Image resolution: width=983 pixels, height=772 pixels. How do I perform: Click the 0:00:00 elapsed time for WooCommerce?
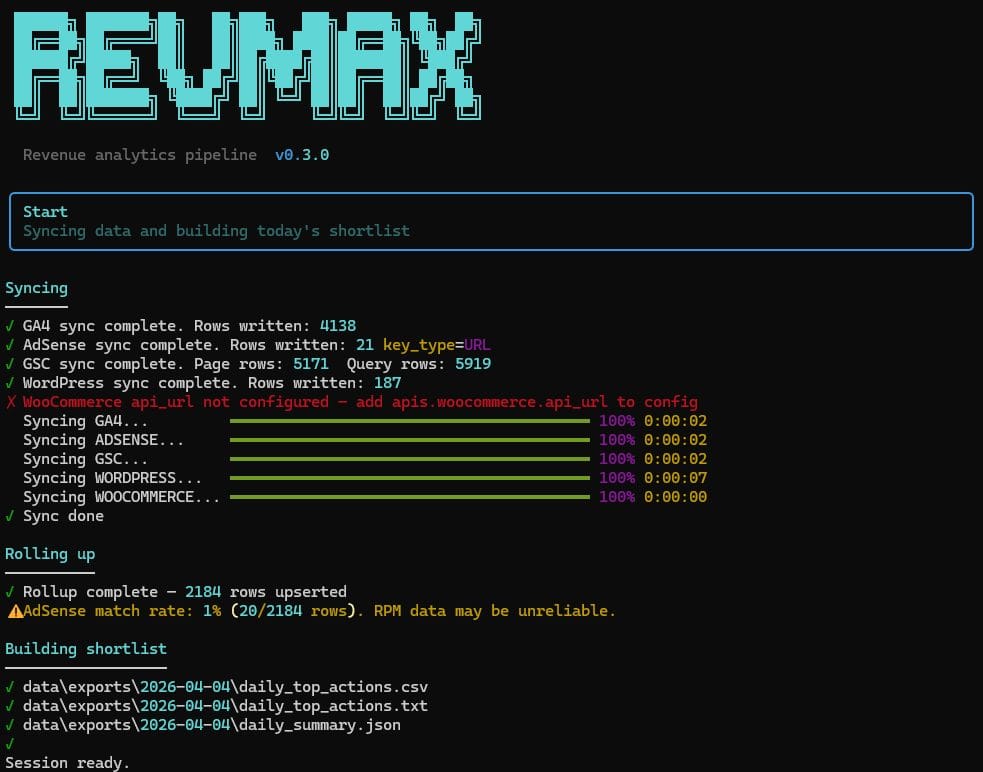pos(675,497)
